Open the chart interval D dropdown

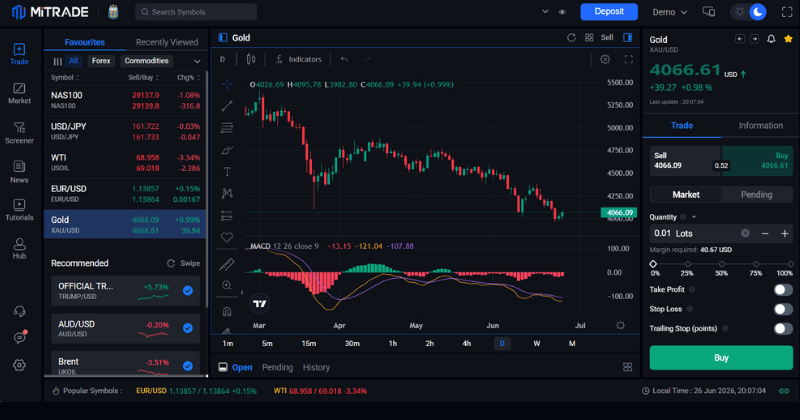tap(222, 60)
